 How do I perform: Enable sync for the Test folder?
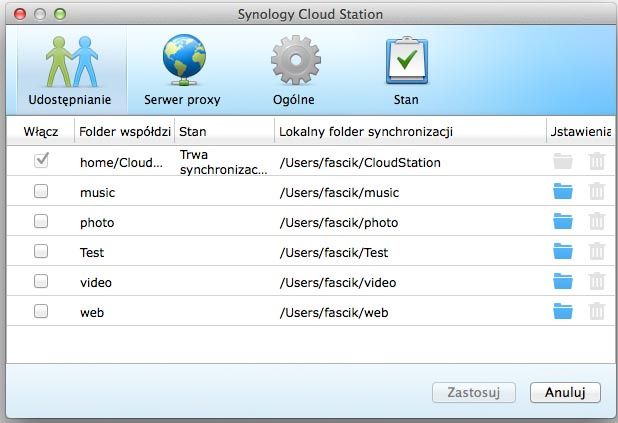pos(41,251)
